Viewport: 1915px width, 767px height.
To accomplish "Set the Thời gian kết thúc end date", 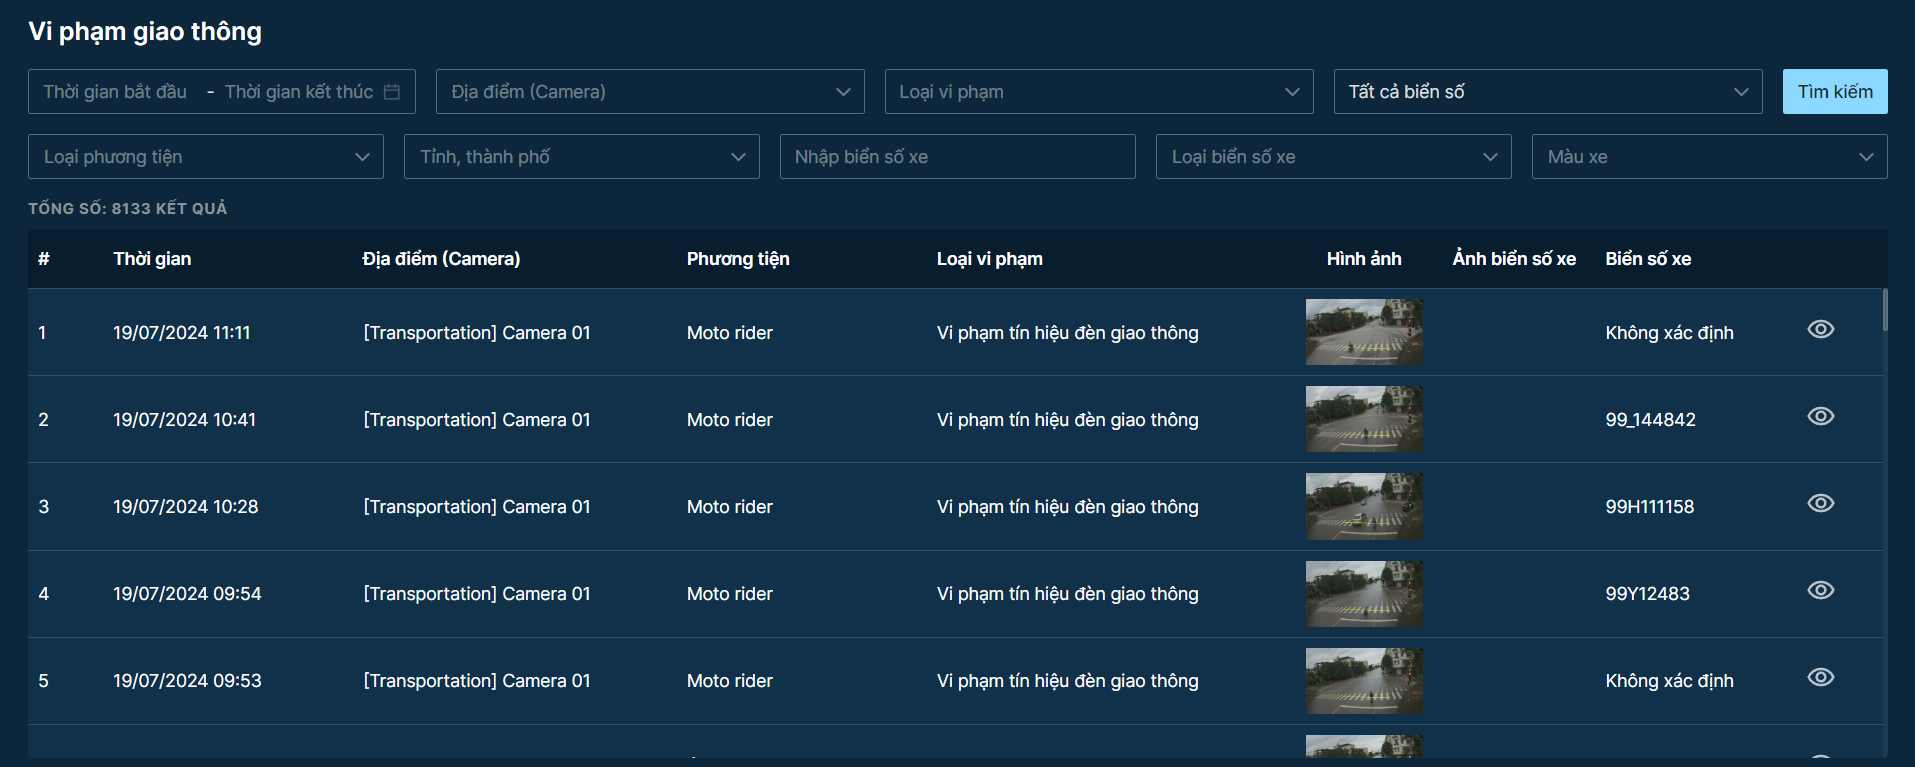I will pos(299,92).
